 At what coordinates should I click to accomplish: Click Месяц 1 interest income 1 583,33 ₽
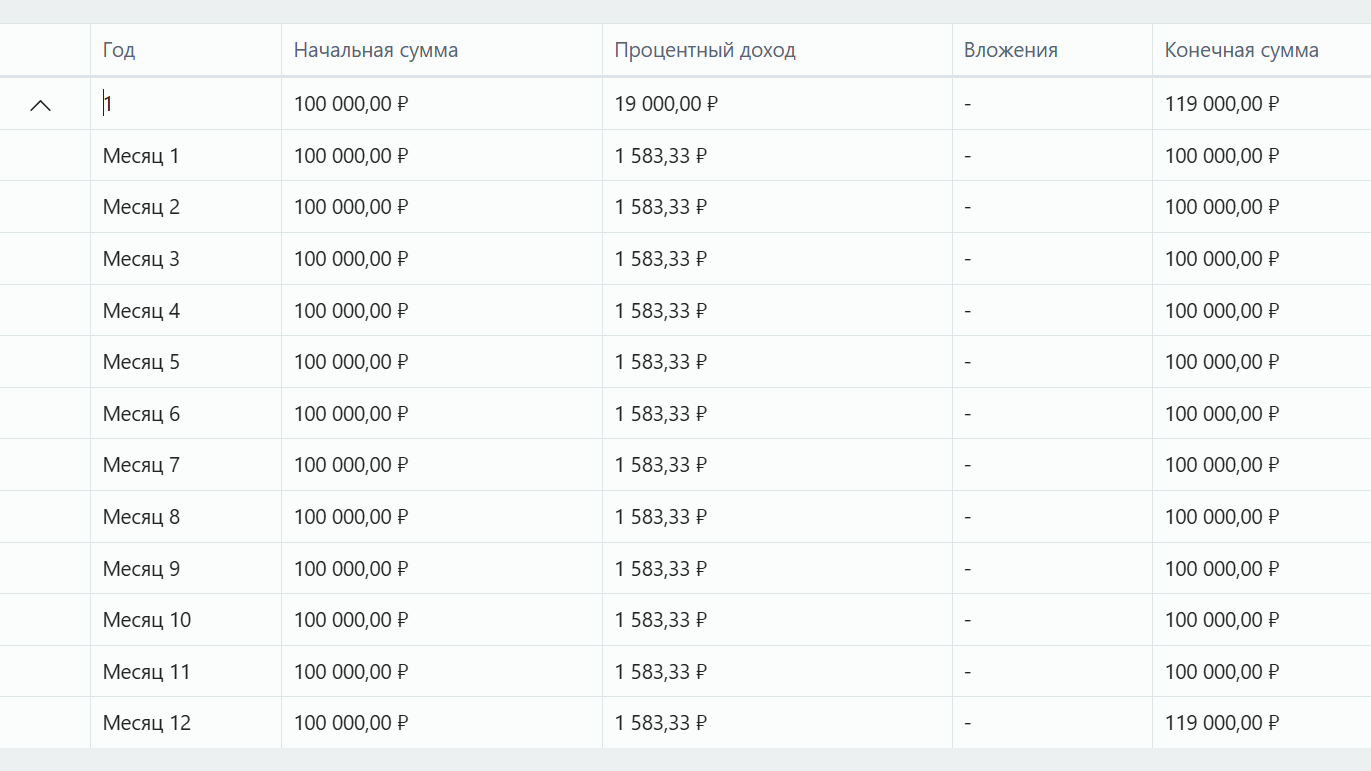661,156
